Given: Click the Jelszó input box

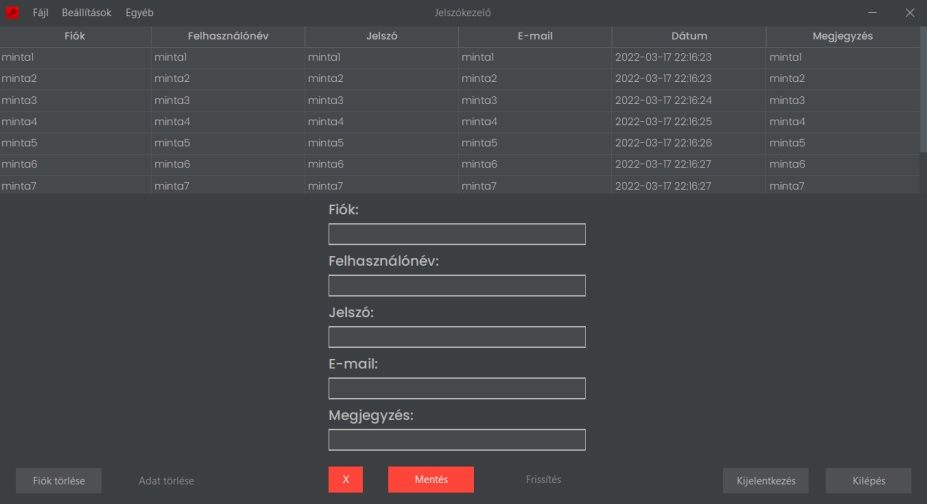Looking at the screenshot, I should pyautogui.click(x=456, y=337).
